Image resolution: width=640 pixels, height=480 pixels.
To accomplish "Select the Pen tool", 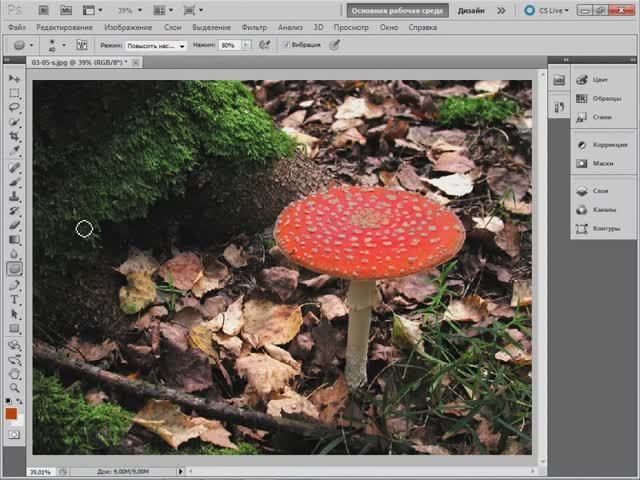I will (x=14, y=285).
